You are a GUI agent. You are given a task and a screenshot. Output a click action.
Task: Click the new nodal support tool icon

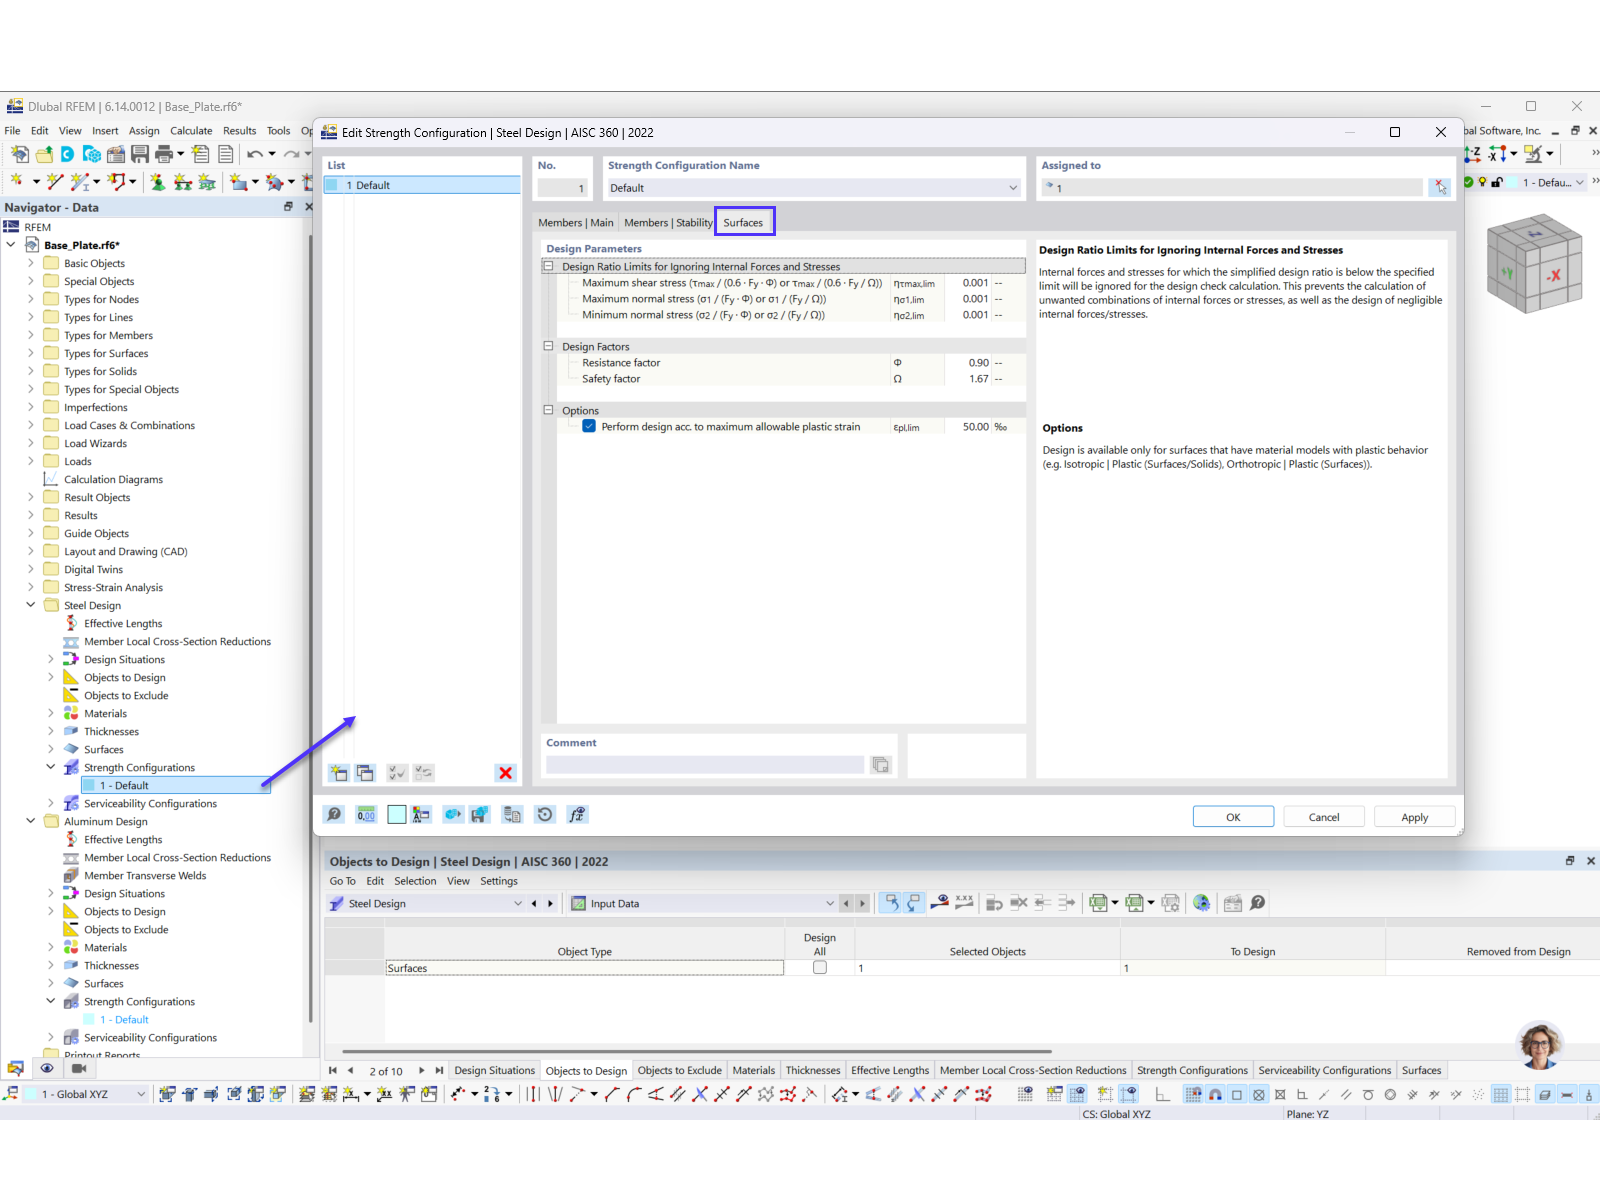click(158, 182)
